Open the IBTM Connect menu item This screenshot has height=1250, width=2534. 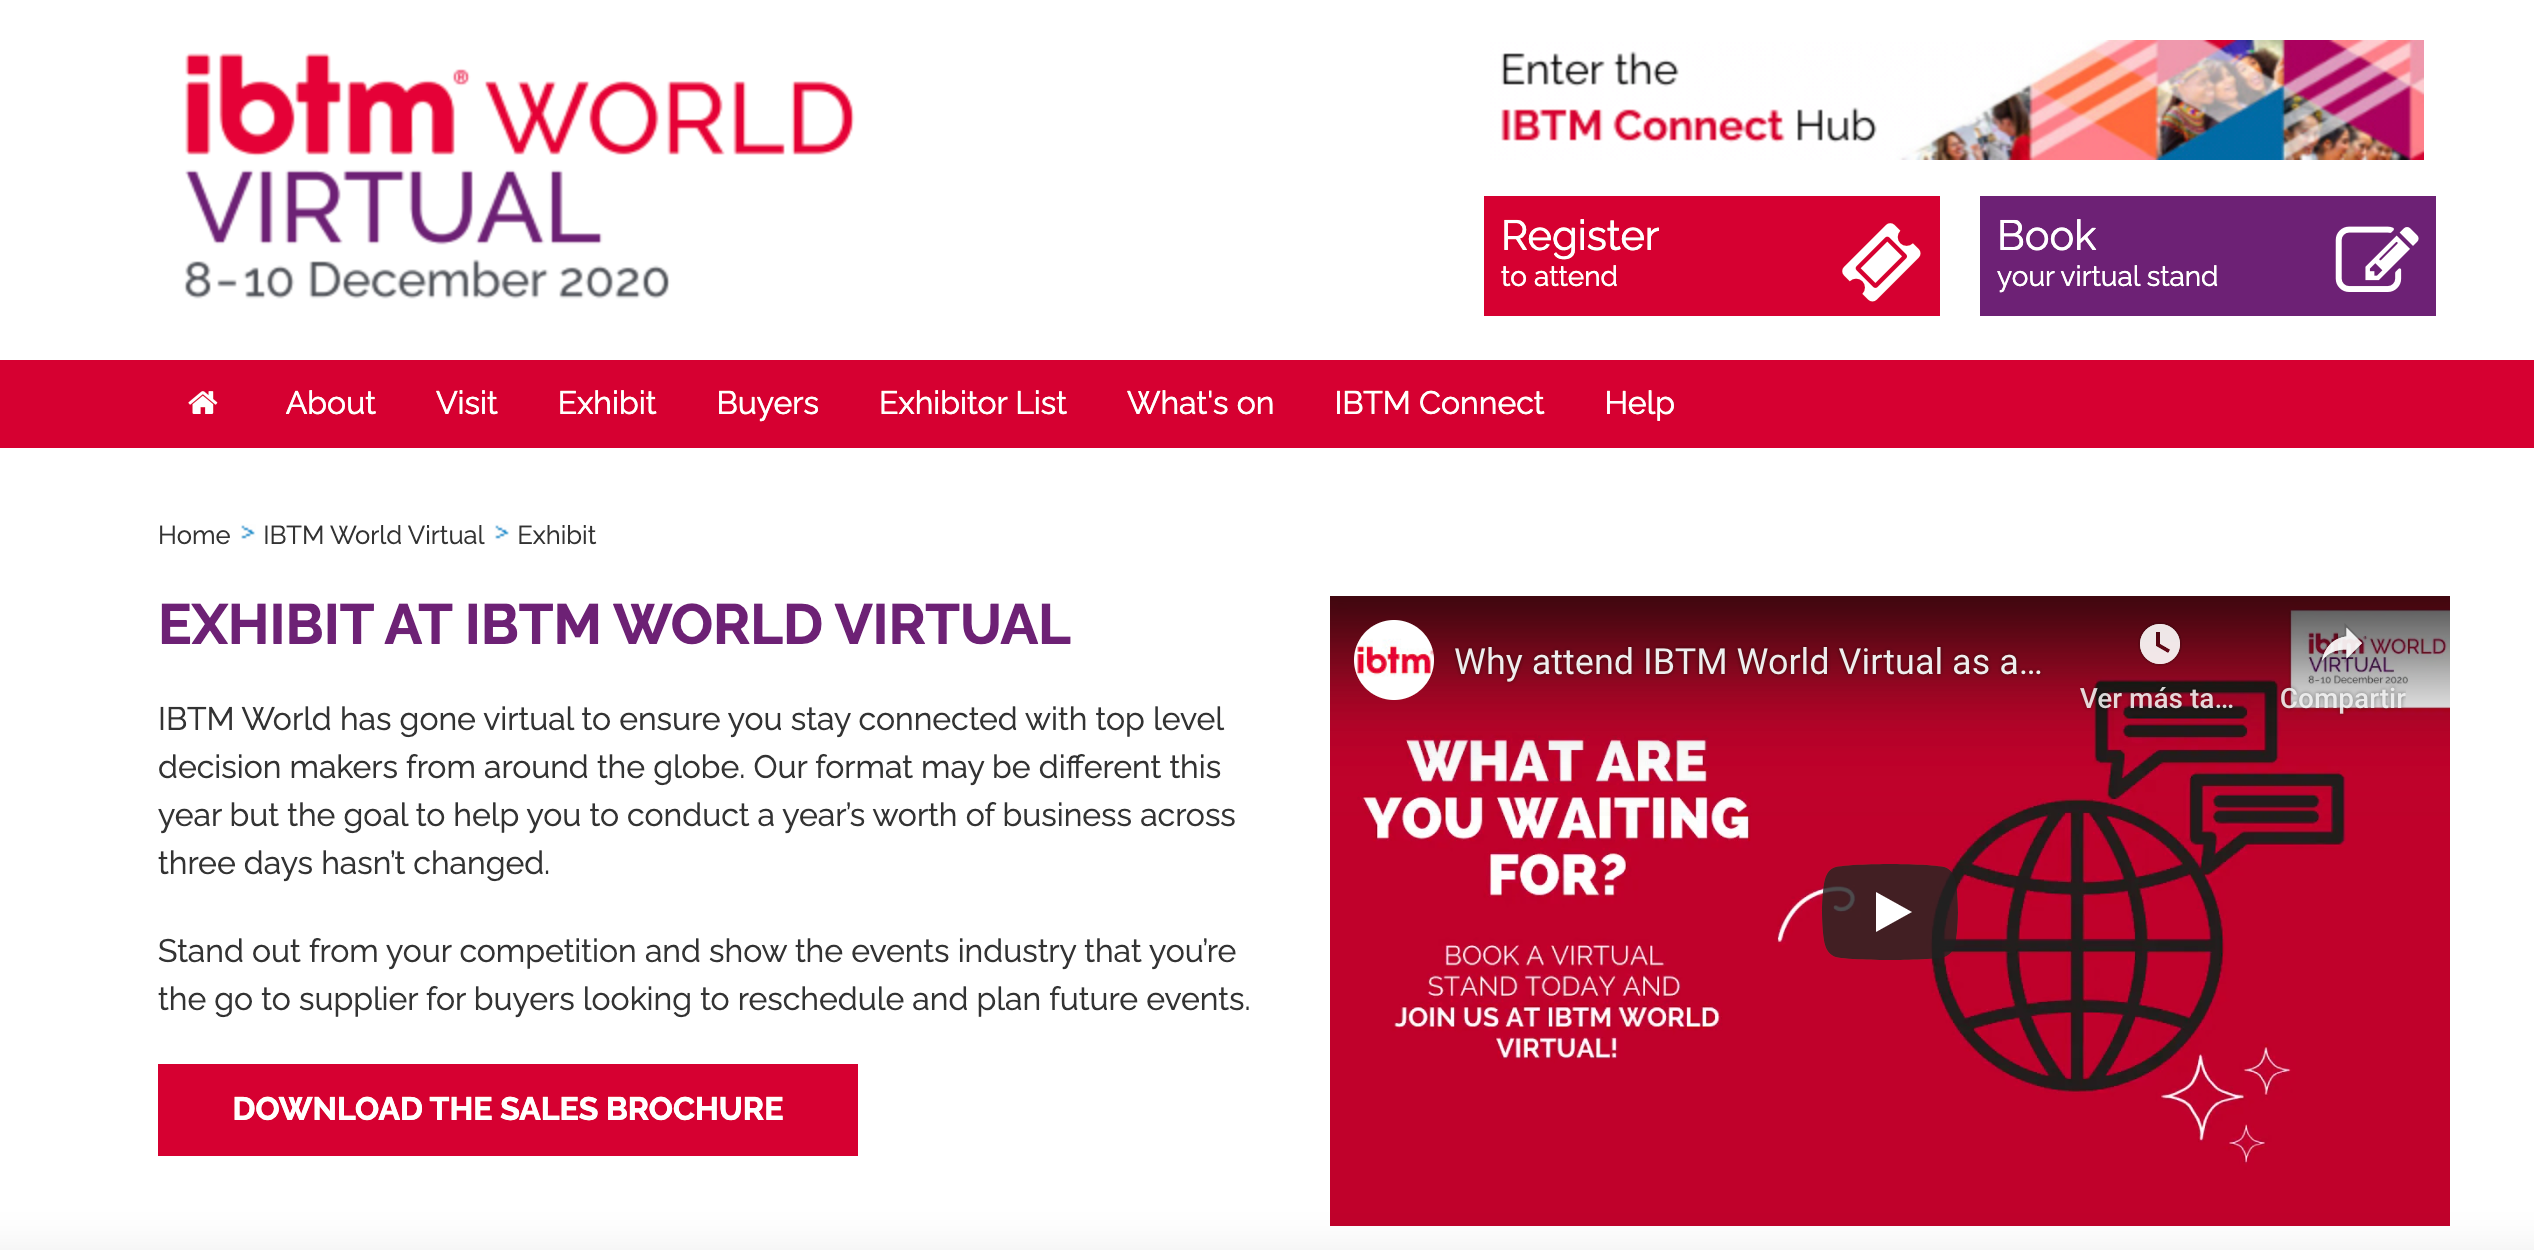point(1439,403)
